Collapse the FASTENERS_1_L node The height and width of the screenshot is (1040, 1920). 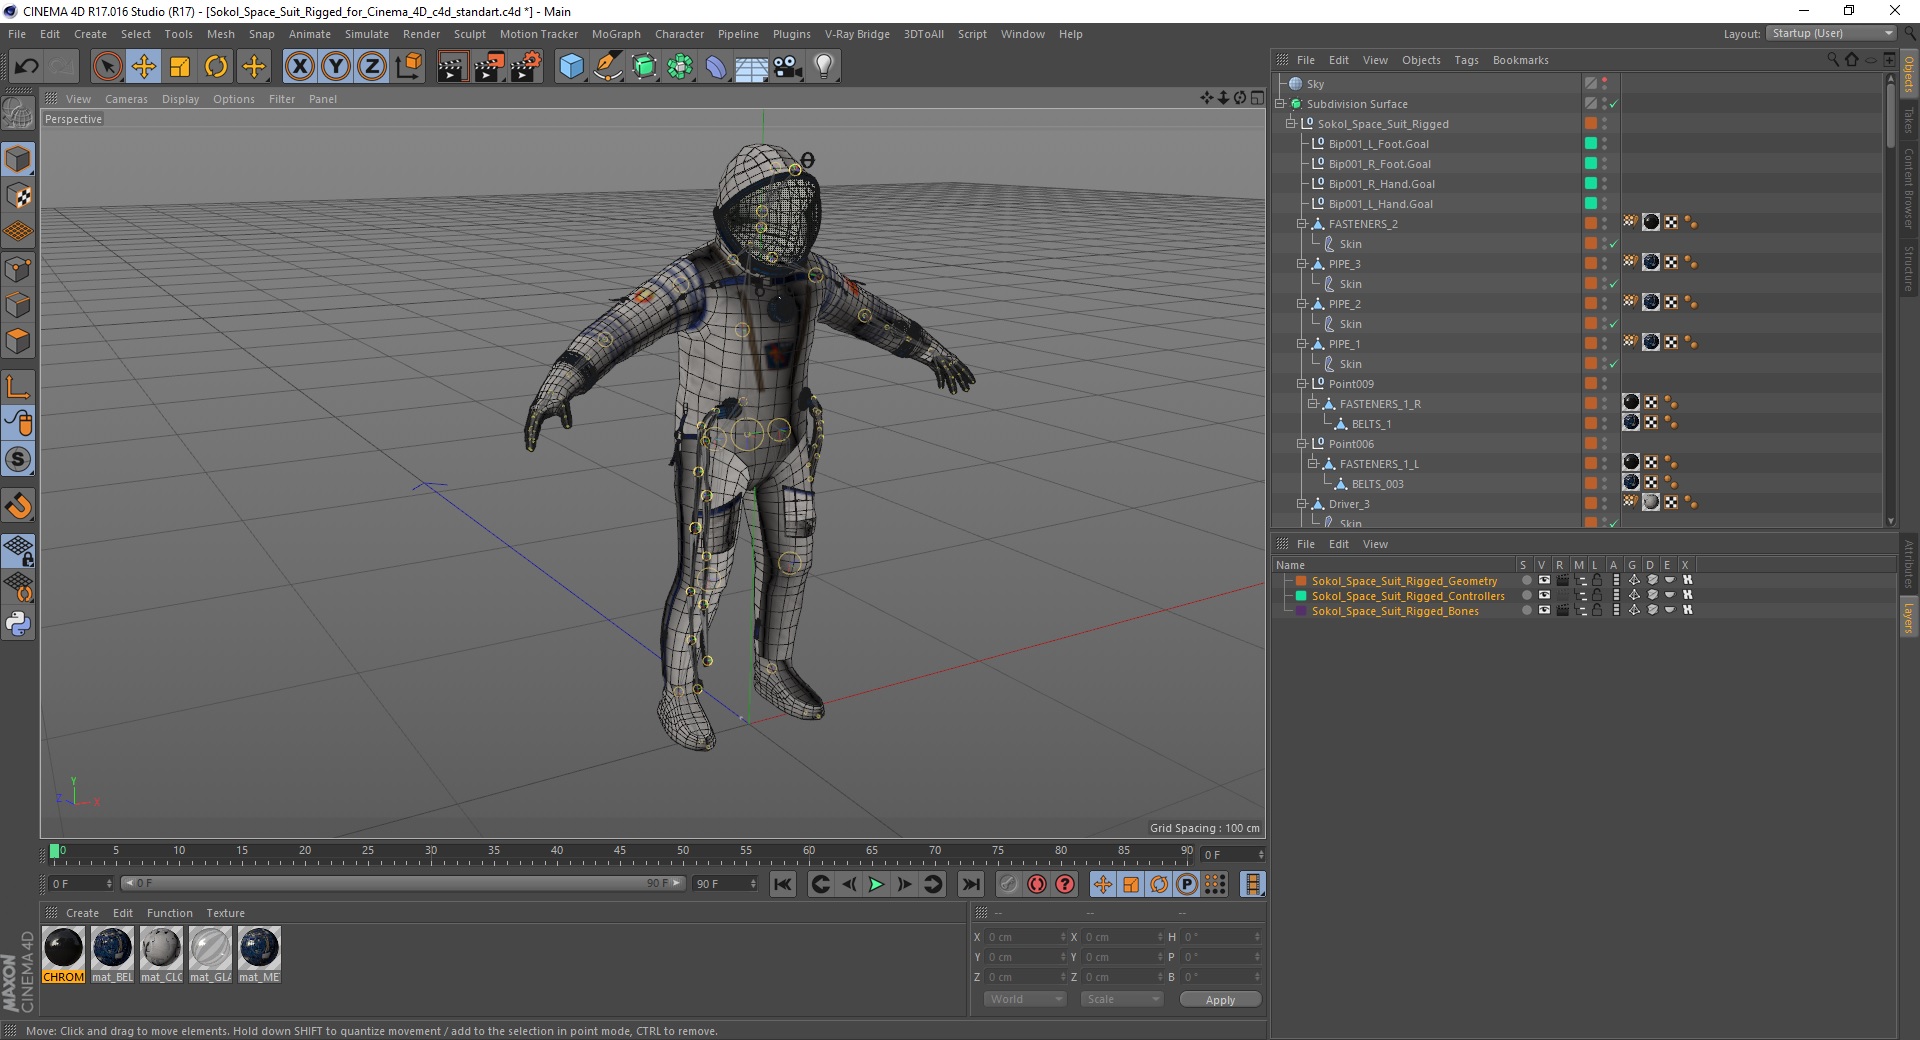(x=1313, y=464)
